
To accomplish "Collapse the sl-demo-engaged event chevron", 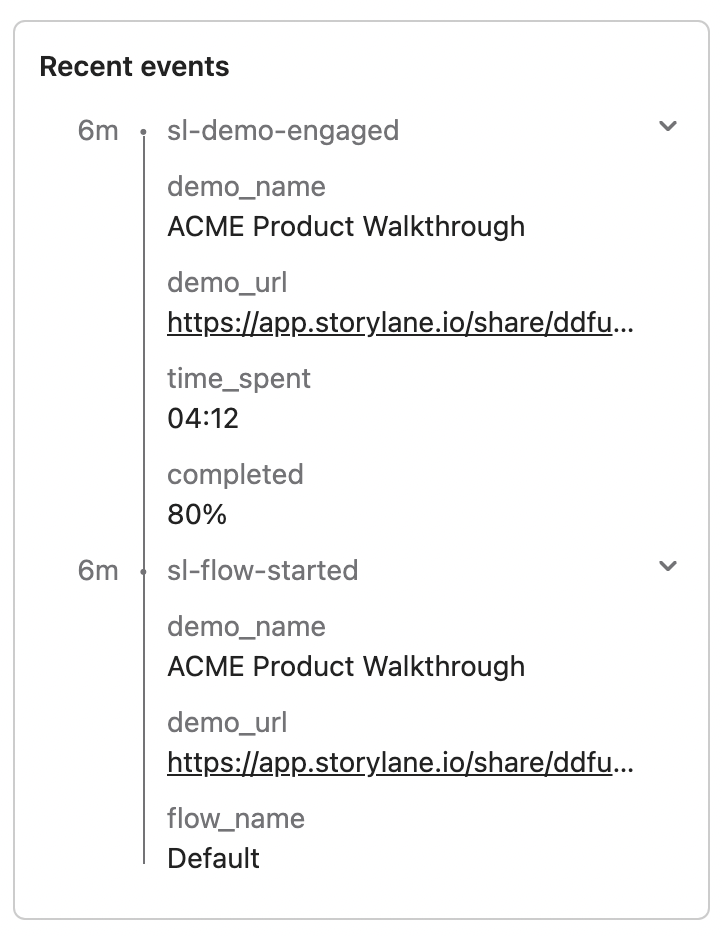I will click(668, 126).
